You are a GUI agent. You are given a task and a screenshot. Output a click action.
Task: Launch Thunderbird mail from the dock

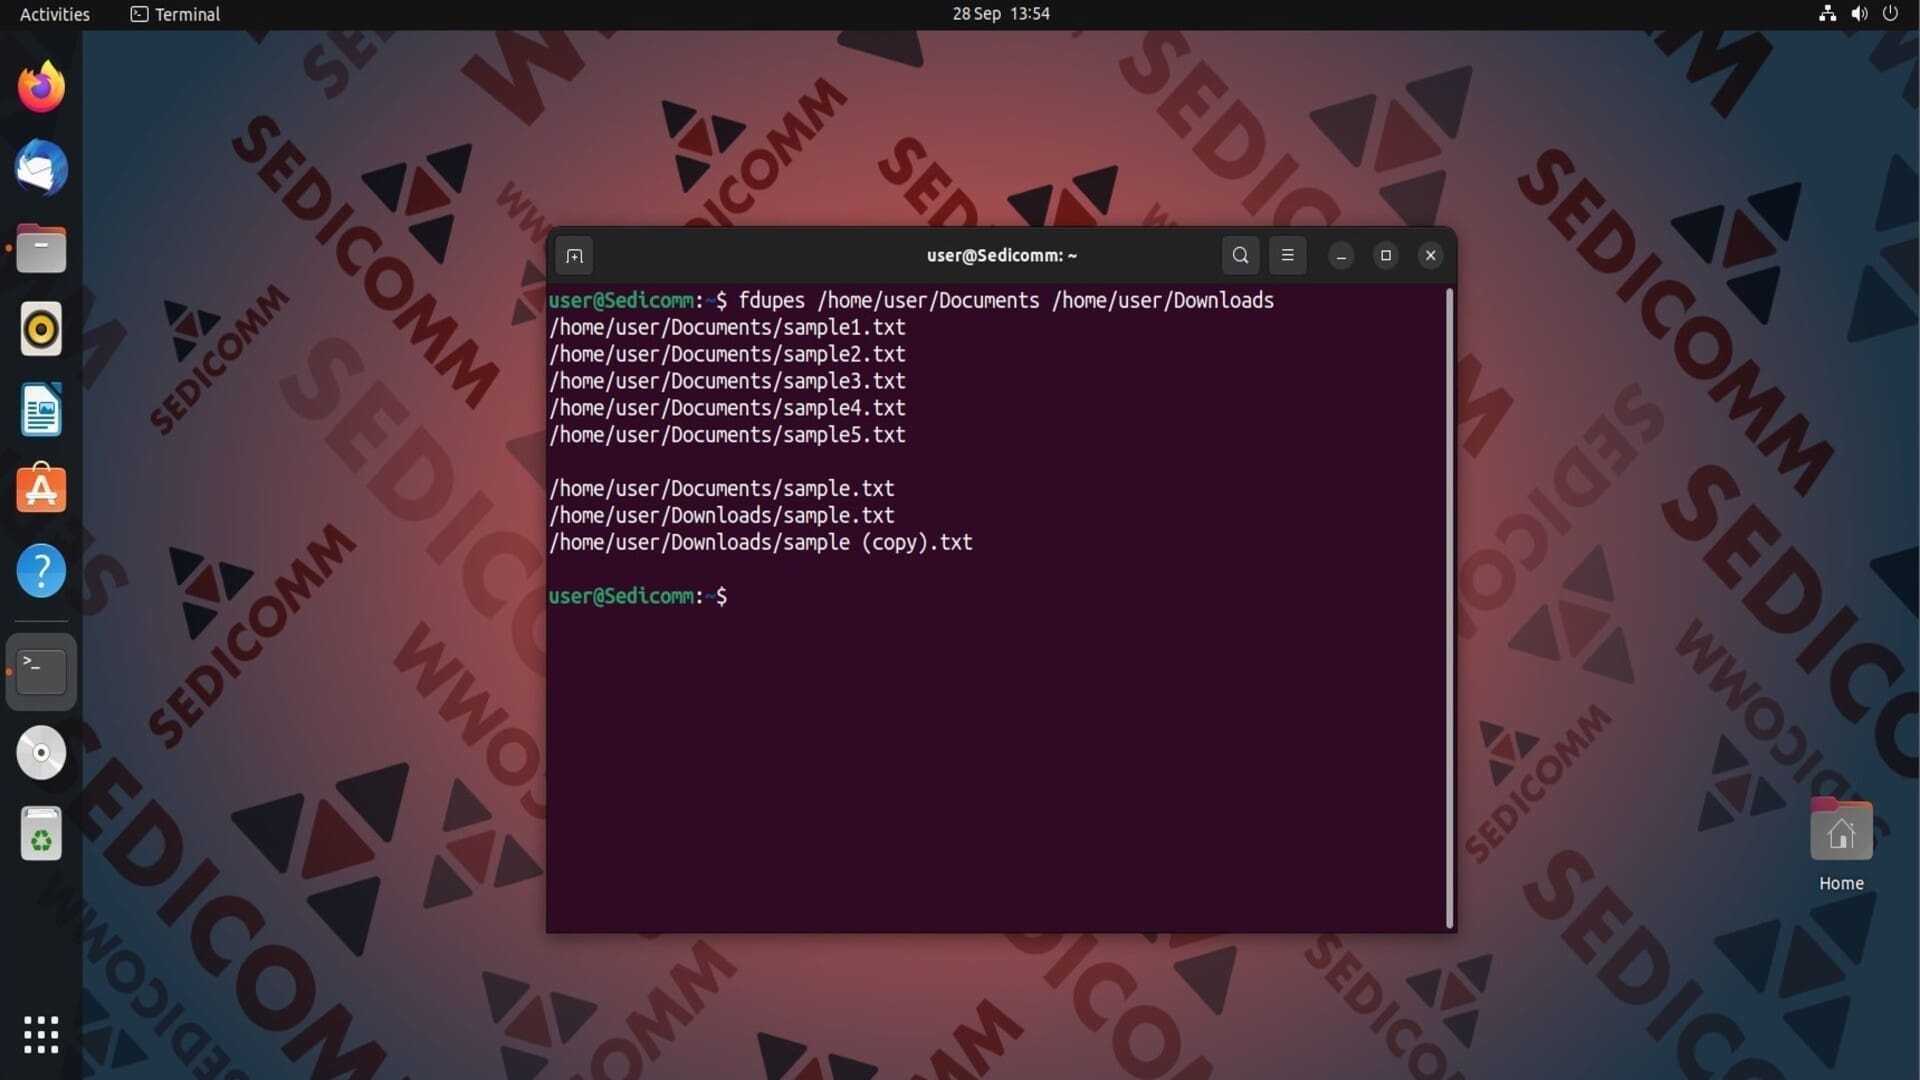41,168
